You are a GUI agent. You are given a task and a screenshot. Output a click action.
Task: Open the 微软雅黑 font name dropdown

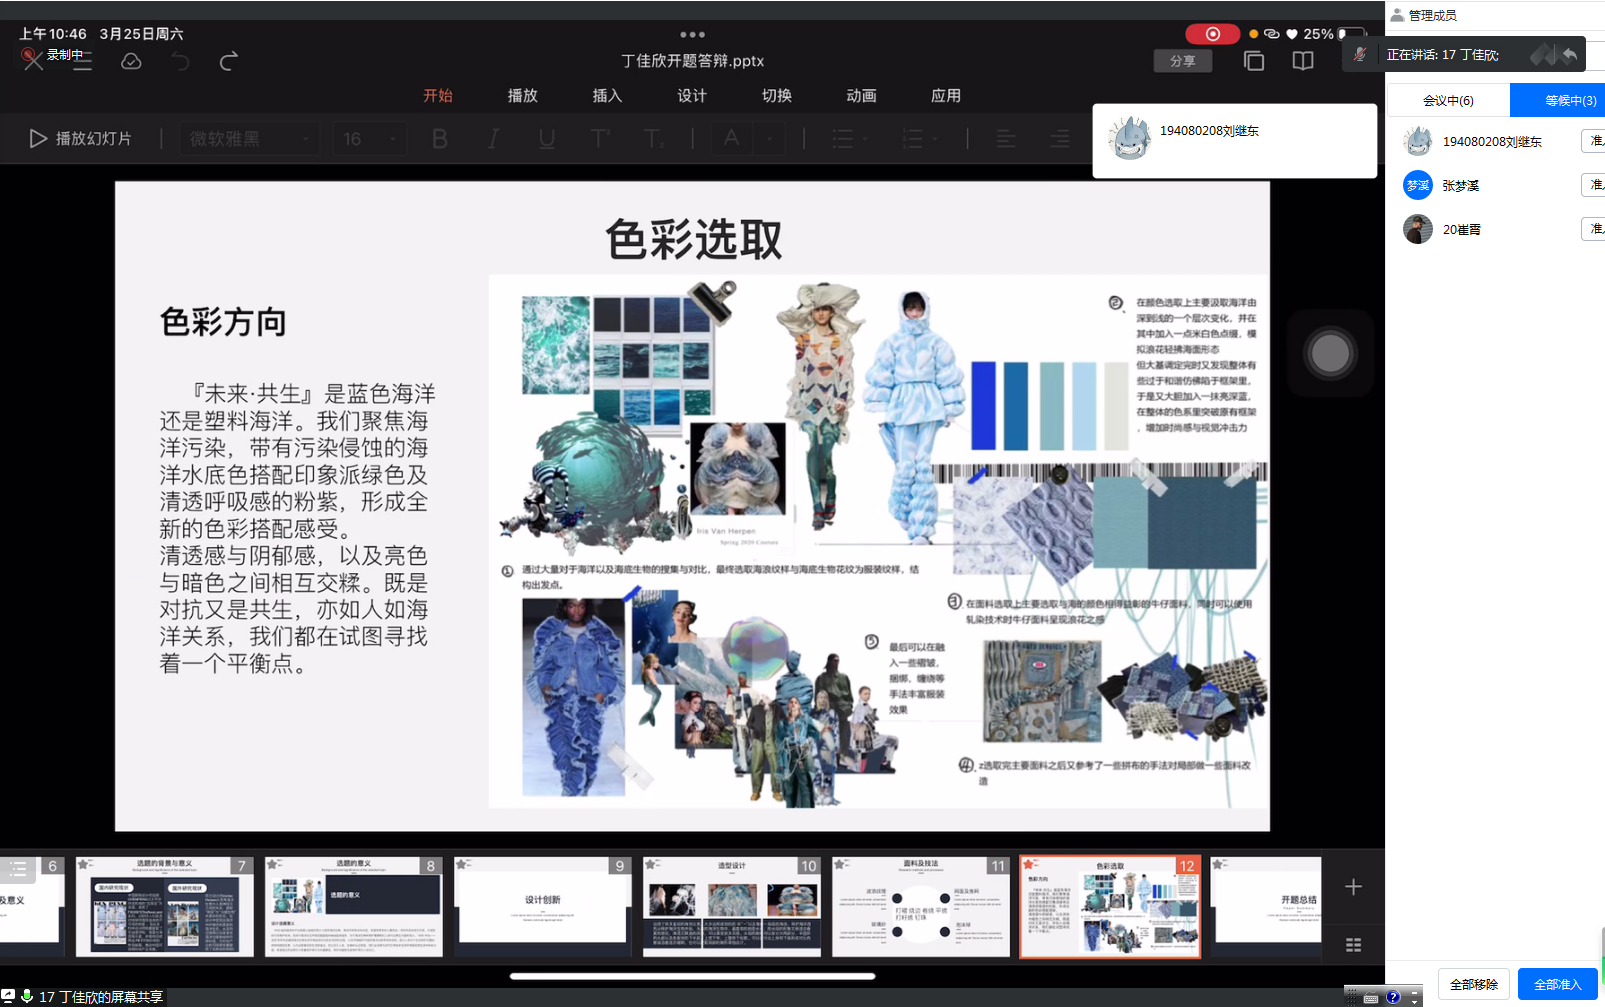pyautogui.click(x=250, y=139)
